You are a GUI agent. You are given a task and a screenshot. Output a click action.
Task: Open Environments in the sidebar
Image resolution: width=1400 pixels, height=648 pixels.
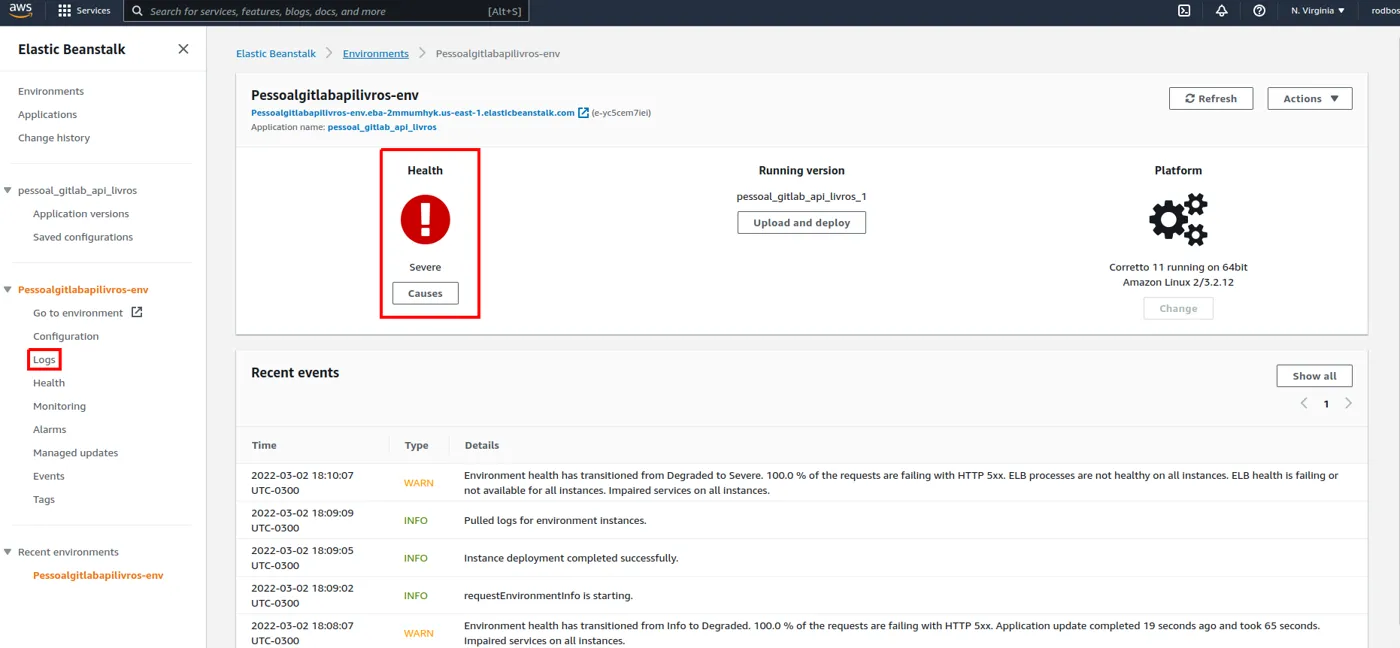pos(51,91)
